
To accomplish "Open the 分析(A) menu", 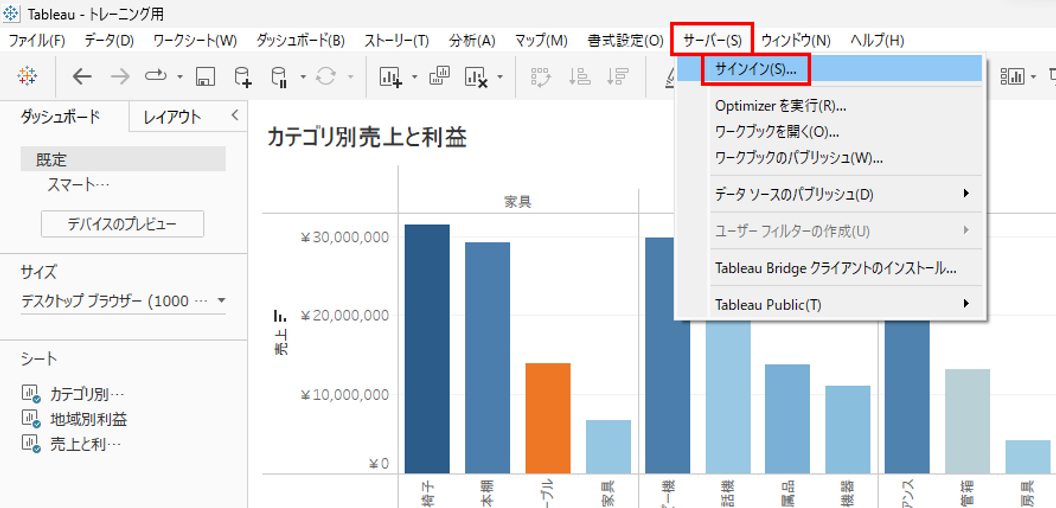I will (472, 40).
